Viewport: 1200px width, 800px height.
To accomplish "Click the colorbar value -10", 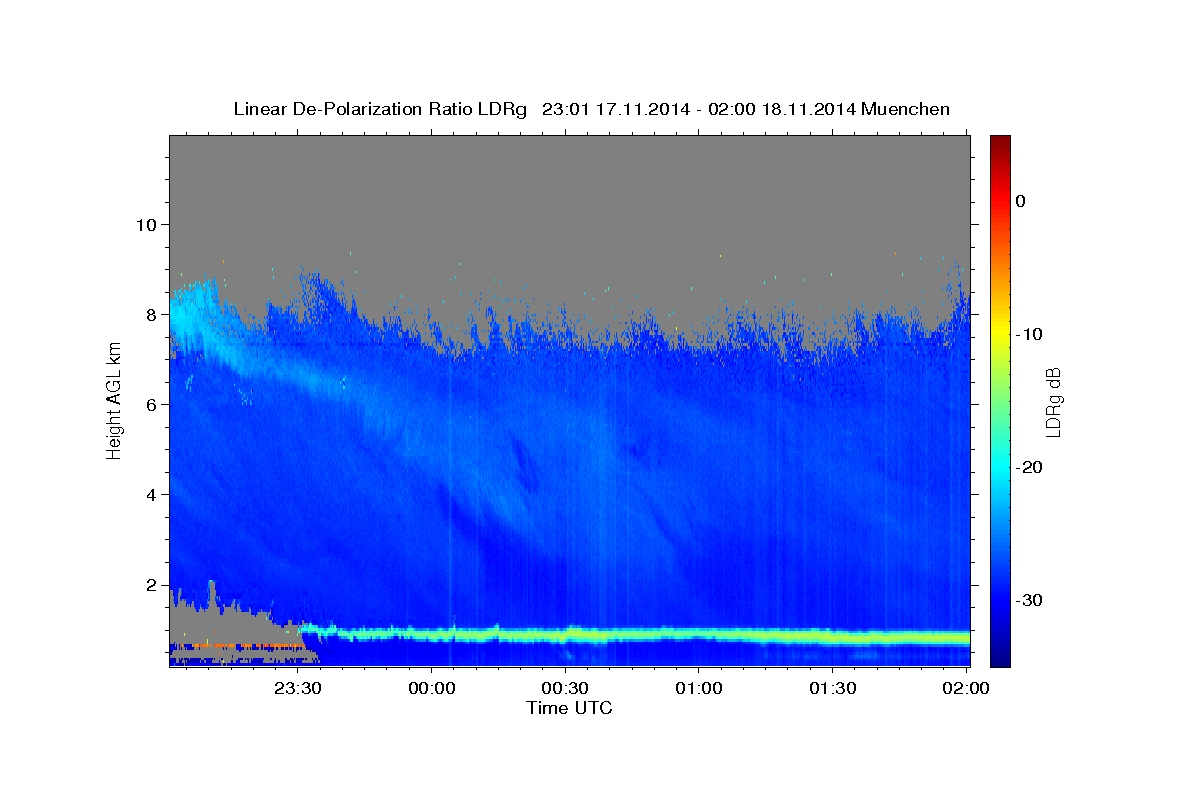I will [1030, 334].
